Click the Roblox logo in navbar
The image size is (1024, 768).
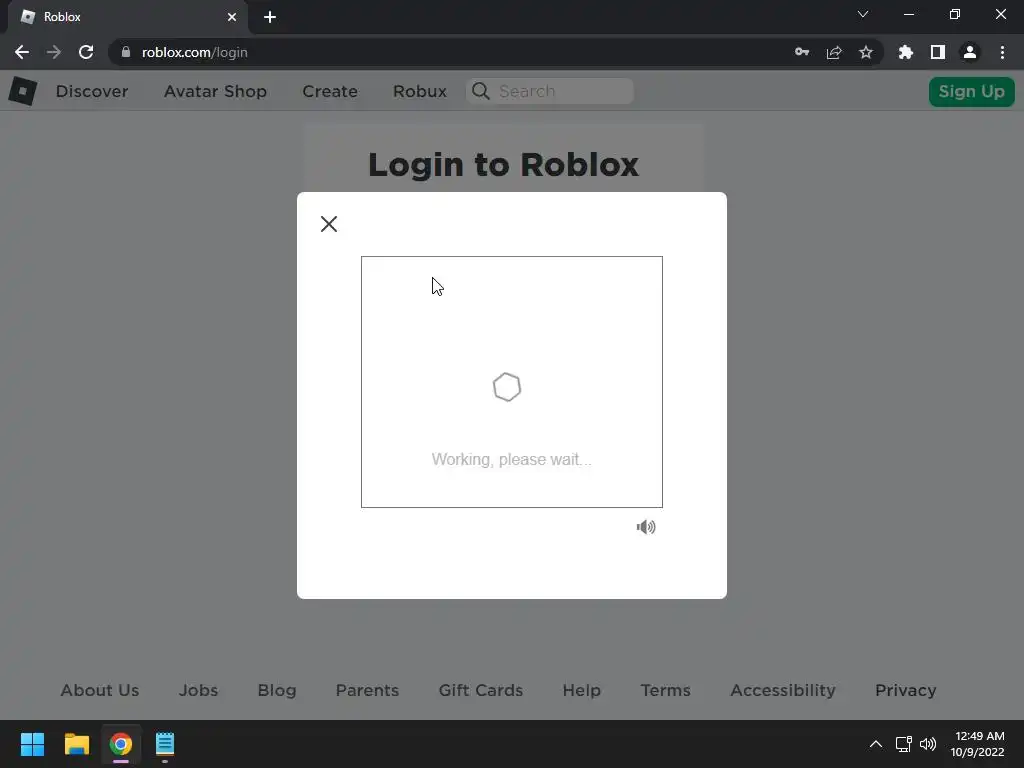23,91
